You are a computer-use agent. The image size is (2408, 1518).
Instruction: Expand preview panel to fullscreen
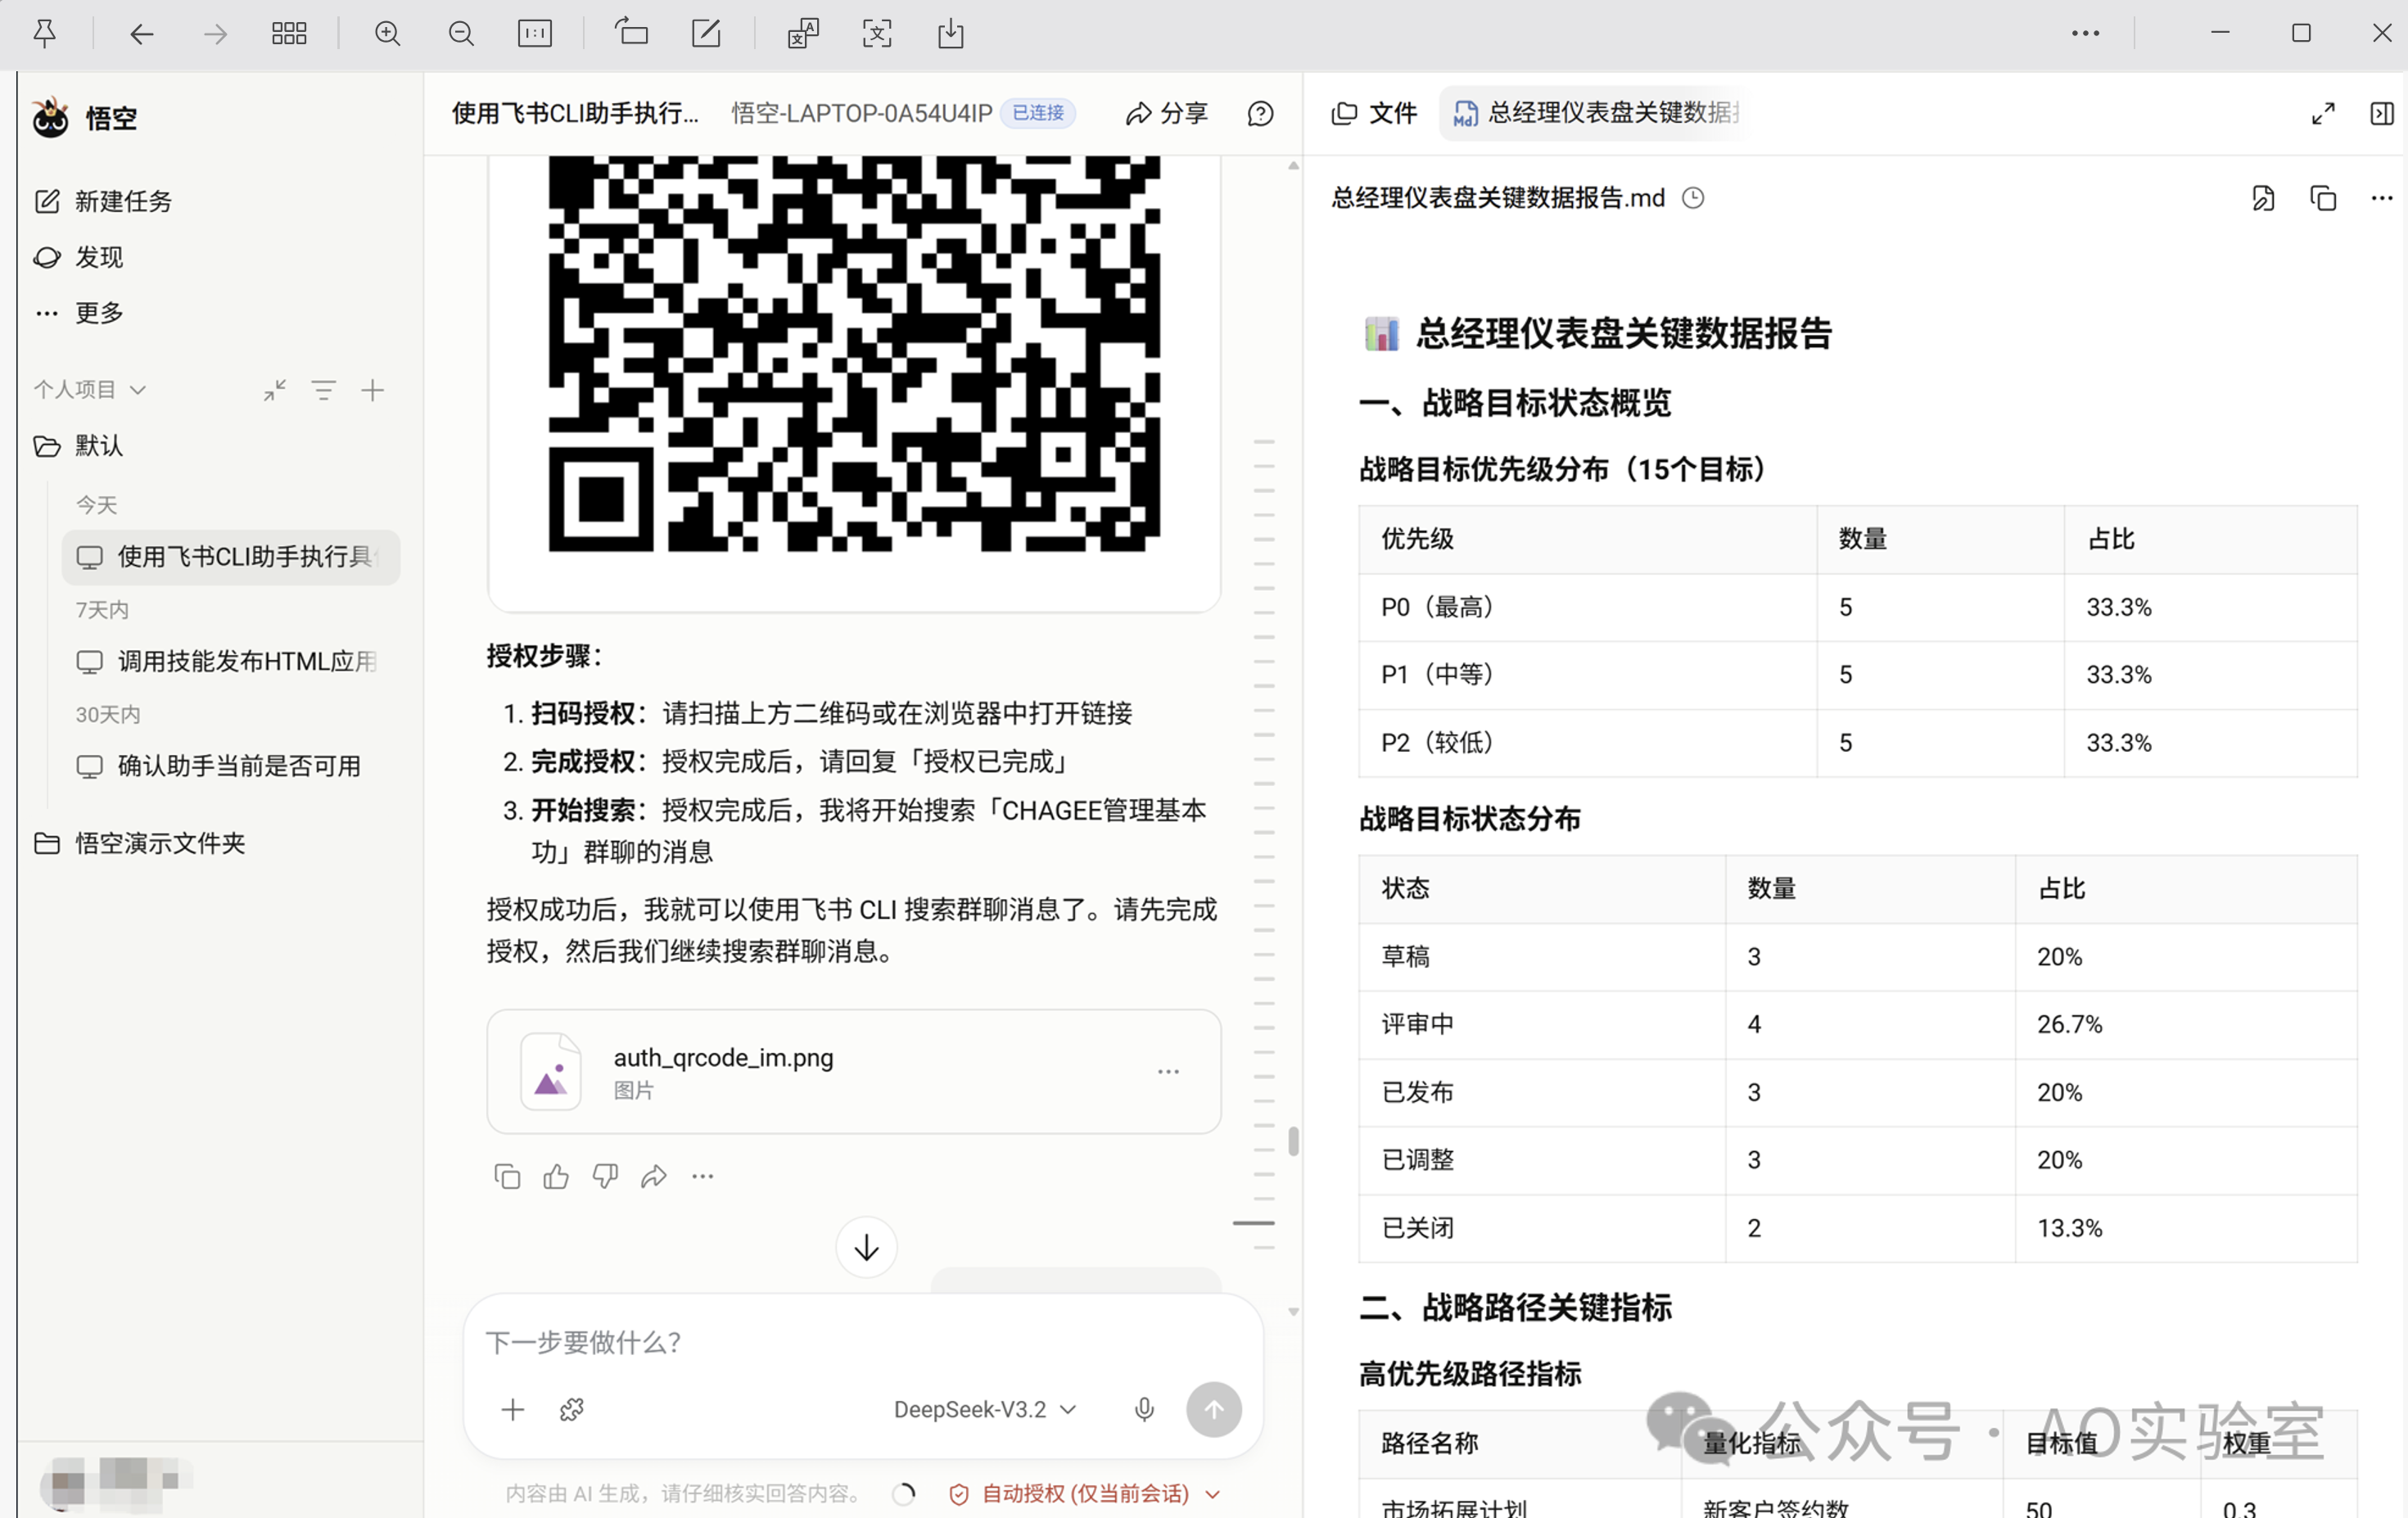click(x=2323, y=113)
